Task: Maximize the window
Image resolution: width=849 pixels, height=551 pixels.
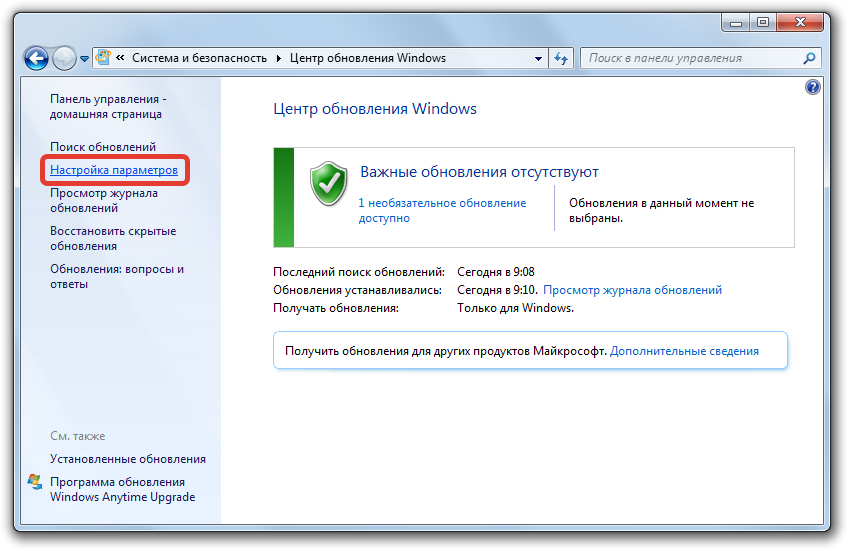Action: (762, 22)
